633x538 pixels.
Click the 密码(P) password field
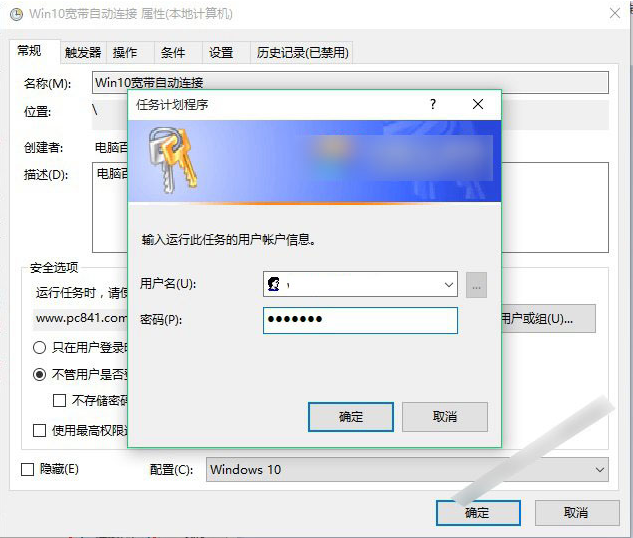(x=360, y=320)
